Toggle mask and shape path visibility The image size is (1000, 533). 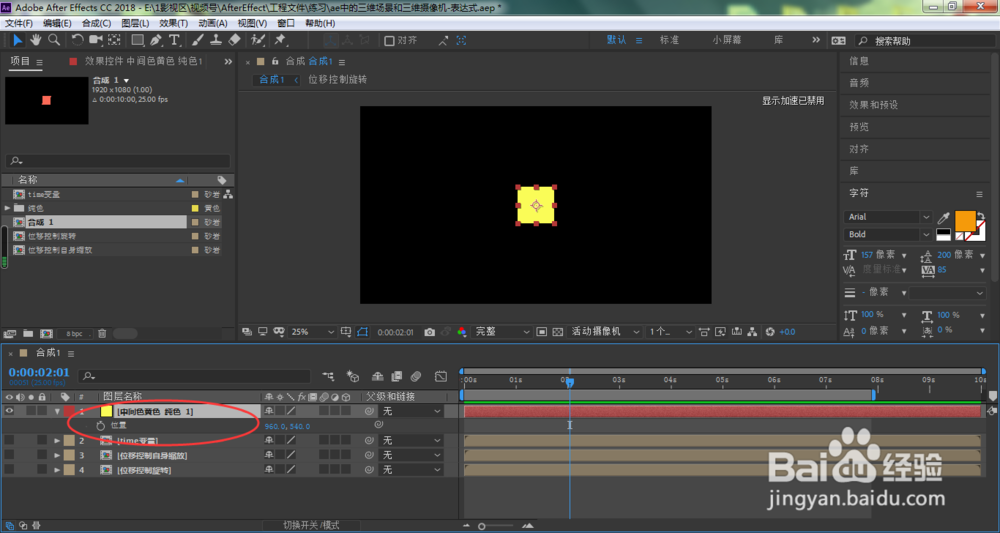point(362,332)
